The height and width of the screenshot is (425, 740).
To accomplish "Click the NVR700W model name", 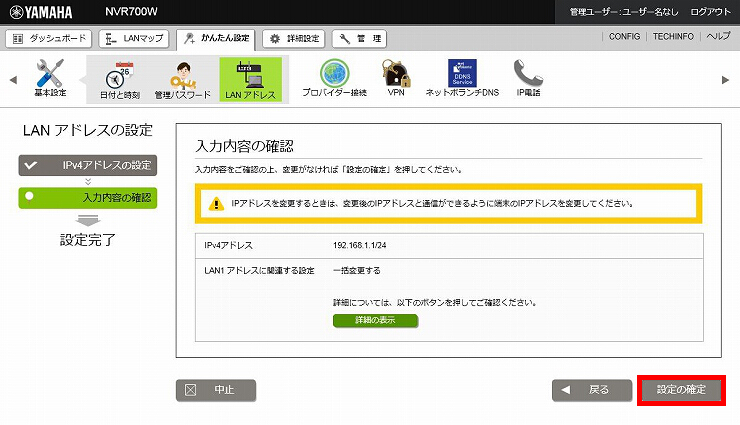I will click(x=131, y=12).
